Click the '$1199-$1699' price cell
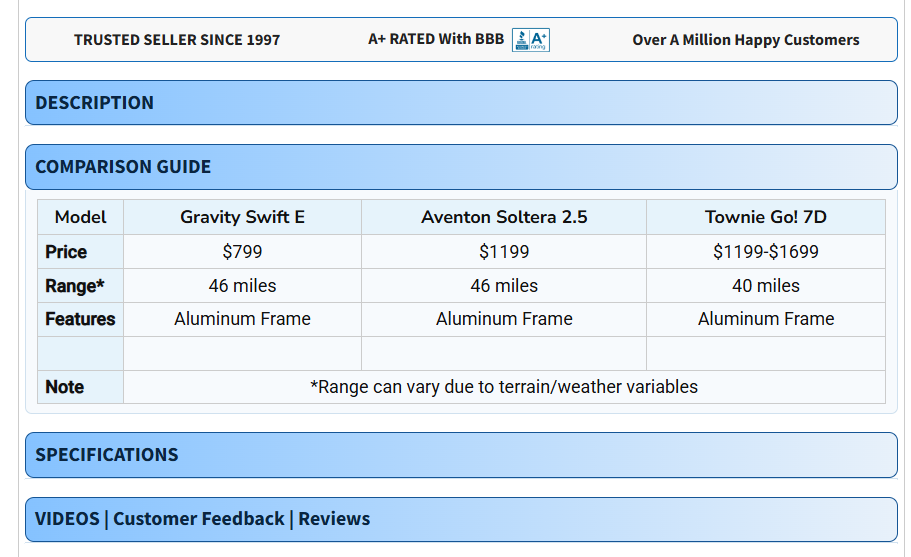Image resolution: width=911 pixels, height=557 pixels. click(766, 251)
